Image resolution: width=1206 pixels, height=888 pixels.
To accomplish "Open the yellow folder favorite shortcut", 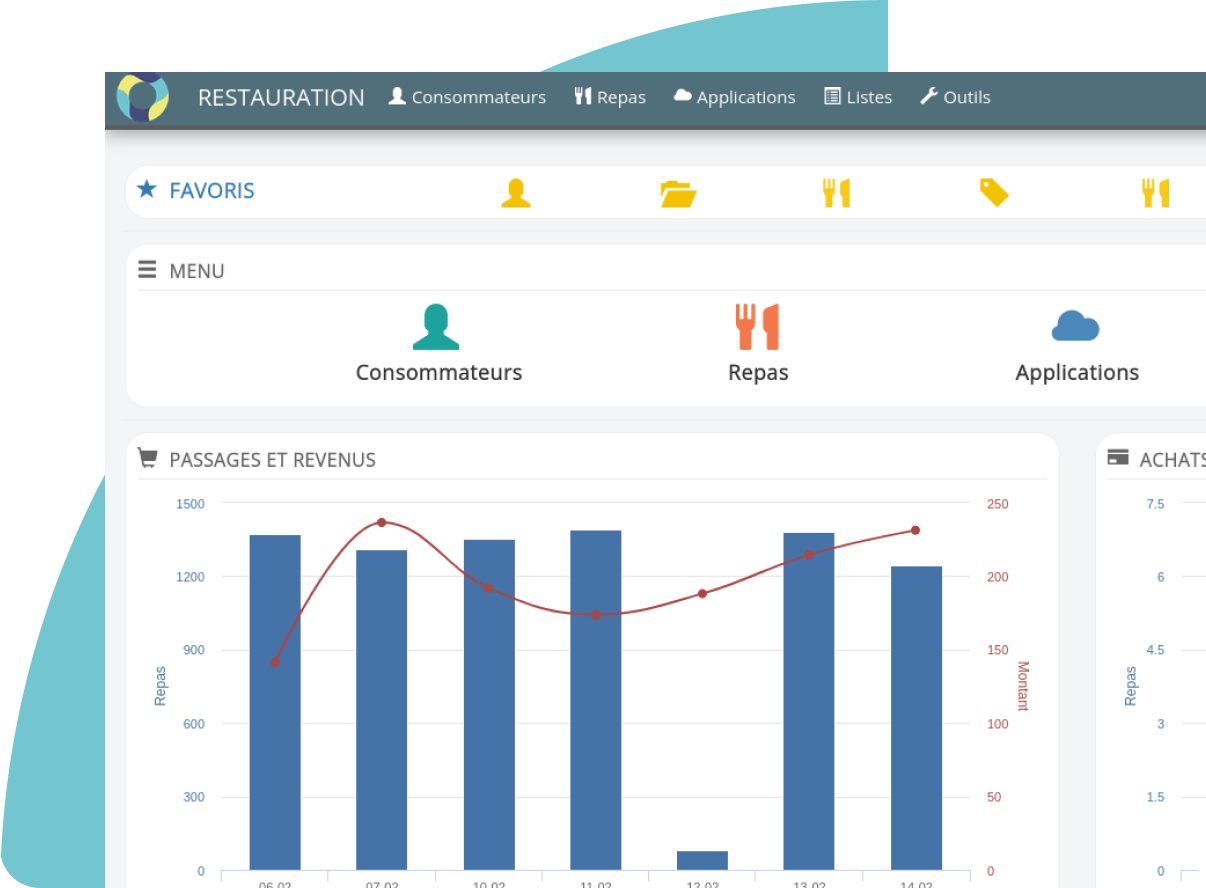I will 678,192.
